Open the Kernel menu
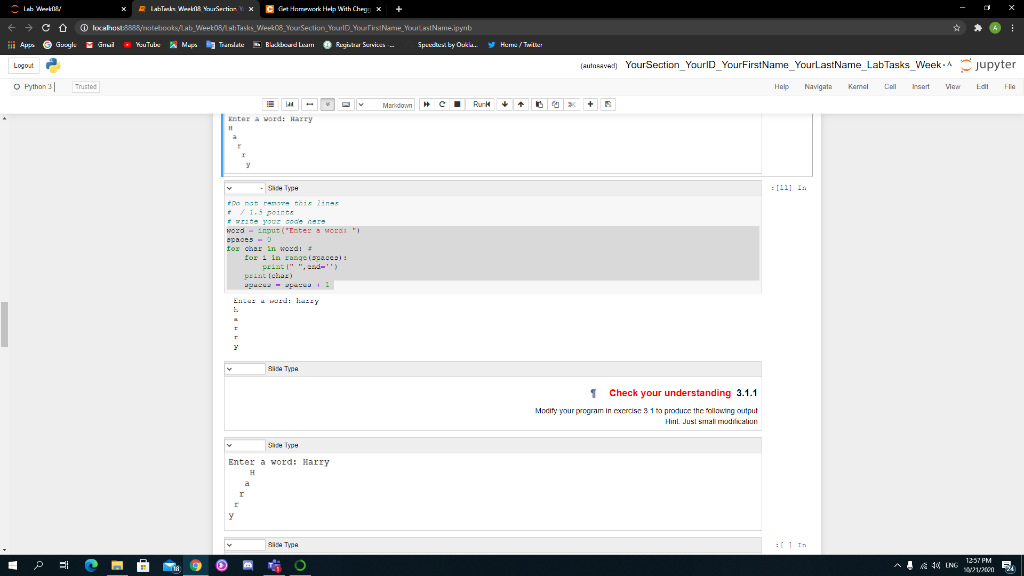The width and height of the screenshot is (1024, 576). tap(860, 87)
